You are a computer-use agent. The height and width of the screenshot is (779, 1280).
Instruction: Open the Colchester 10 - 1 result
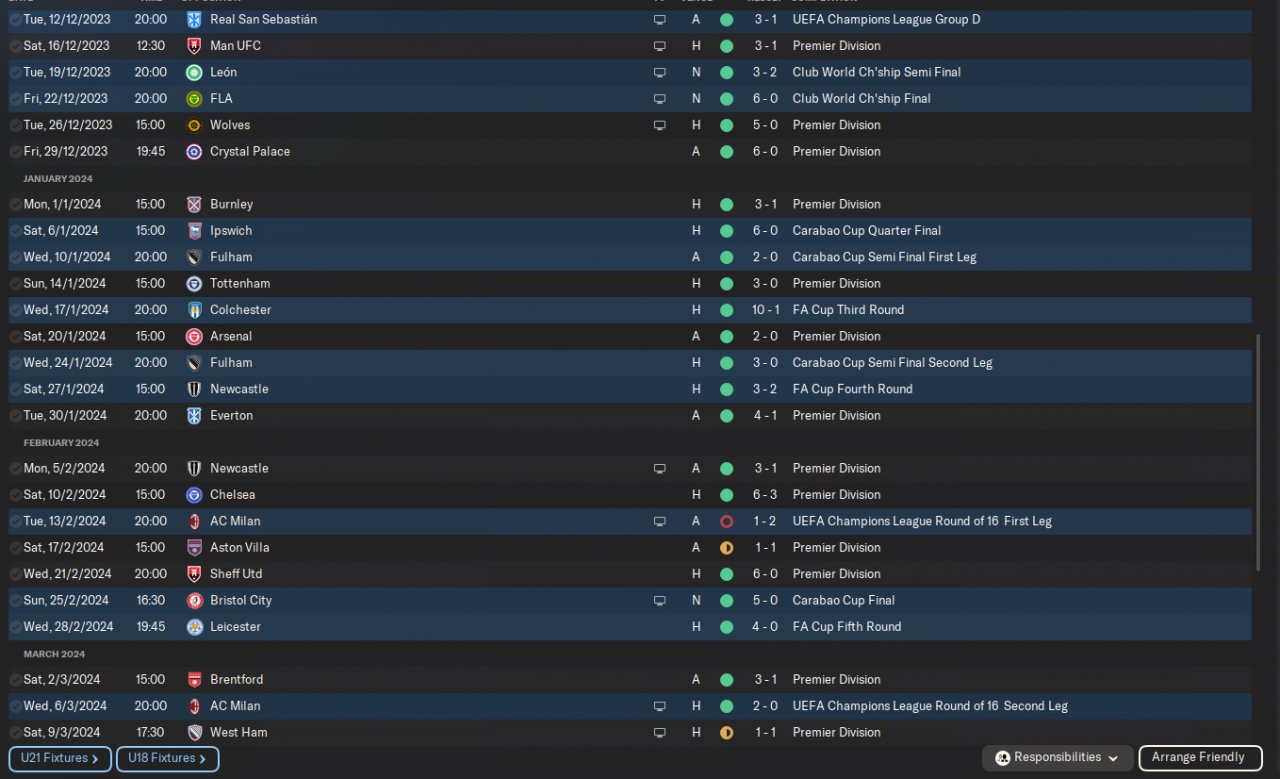764,310
